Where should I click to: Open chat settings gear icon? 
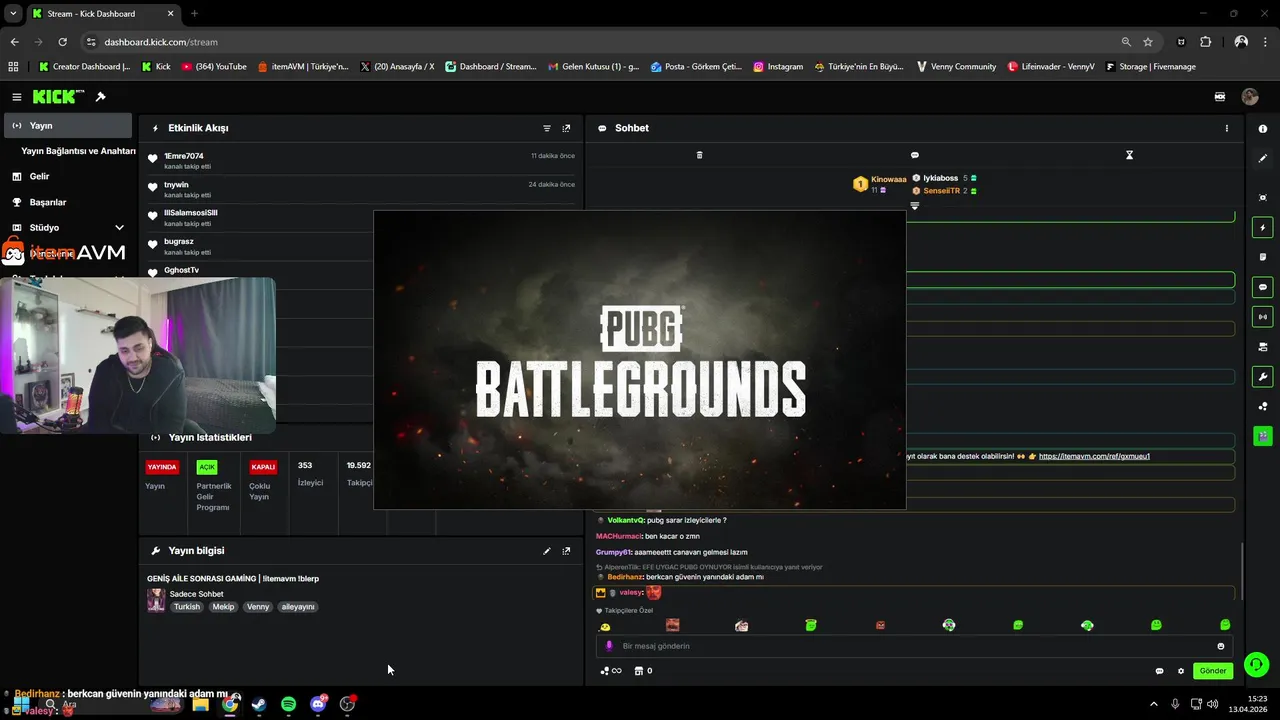point(1180,671)
